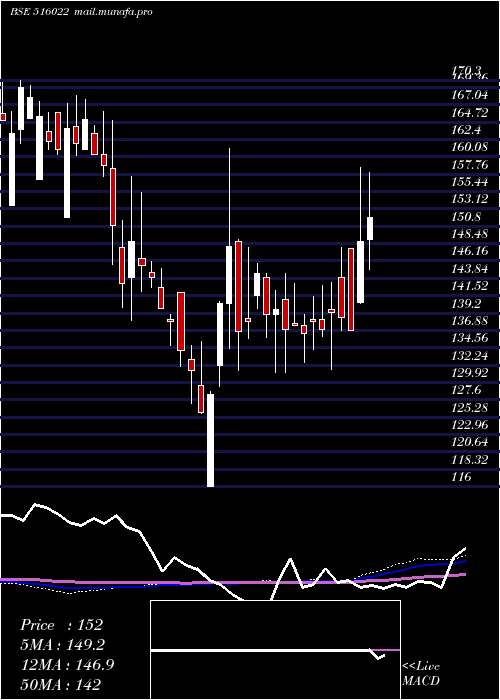Screen dimensions: 500x700
Task: Click the 'Price : 152' readout
Action: pyautogui.click(x=62, y=625)
